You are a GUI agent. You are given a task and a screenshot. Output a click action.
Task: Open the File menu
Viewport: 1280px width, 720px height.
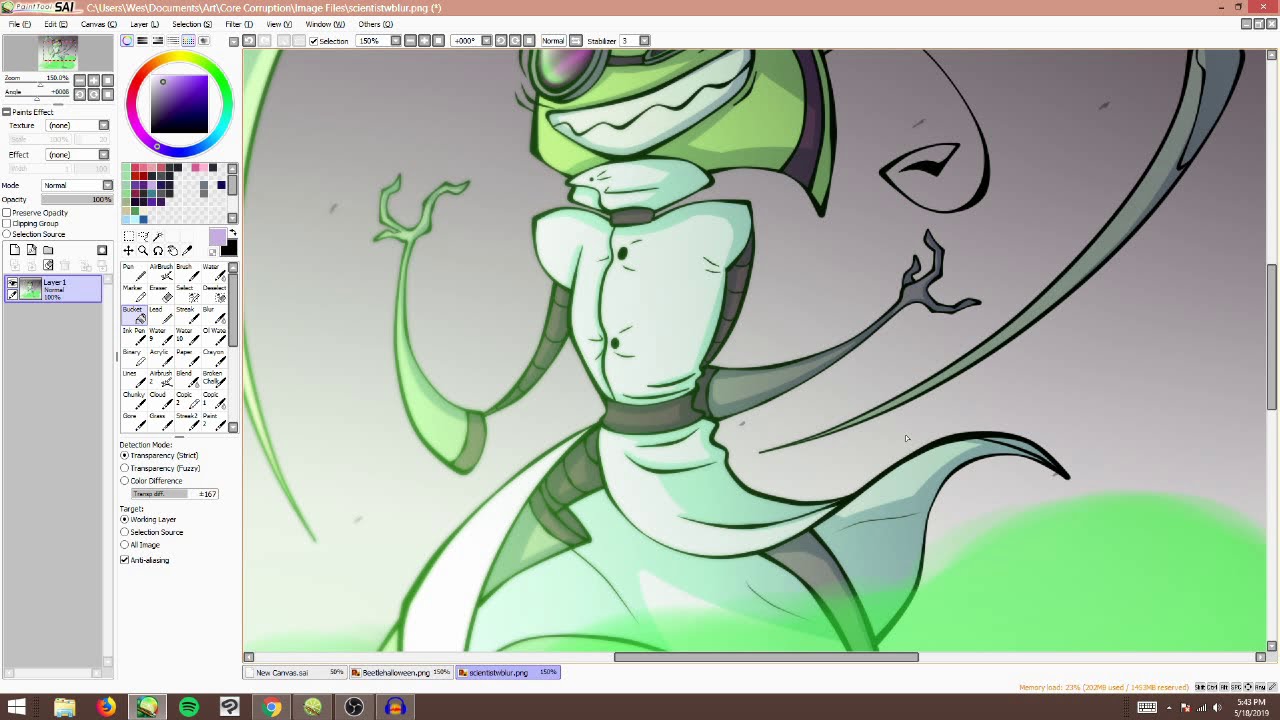click(x=20, y=24)
